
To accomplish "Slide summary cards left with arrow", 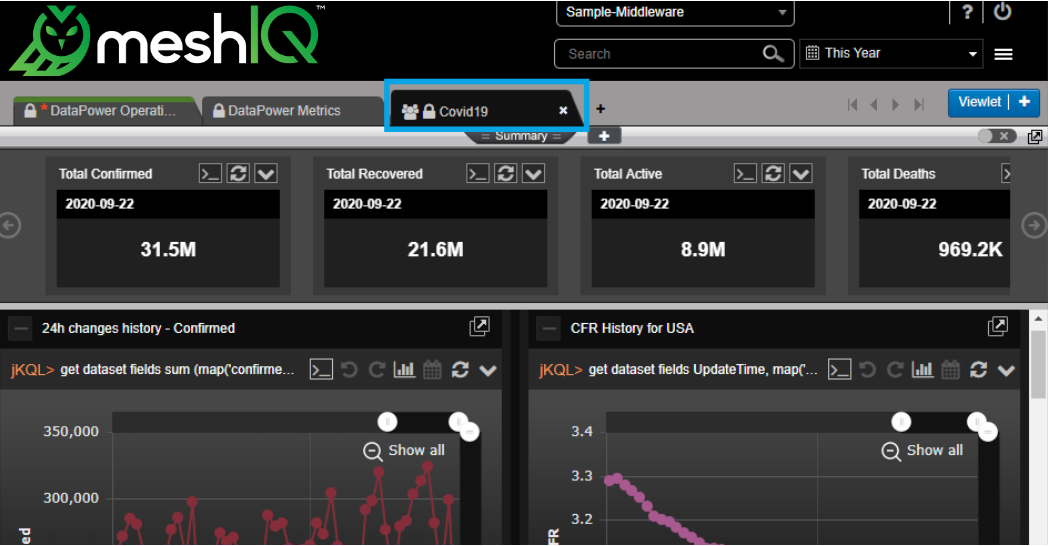I will pos(9,225).
